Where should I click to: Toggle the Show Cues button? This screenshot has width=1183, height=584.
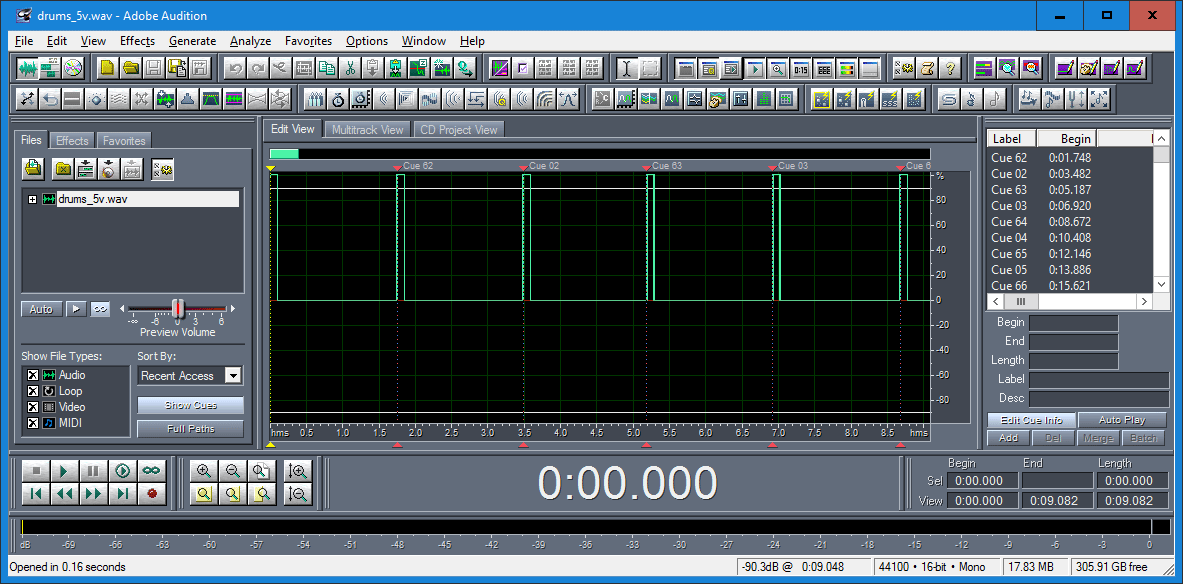tap(191, 405)
